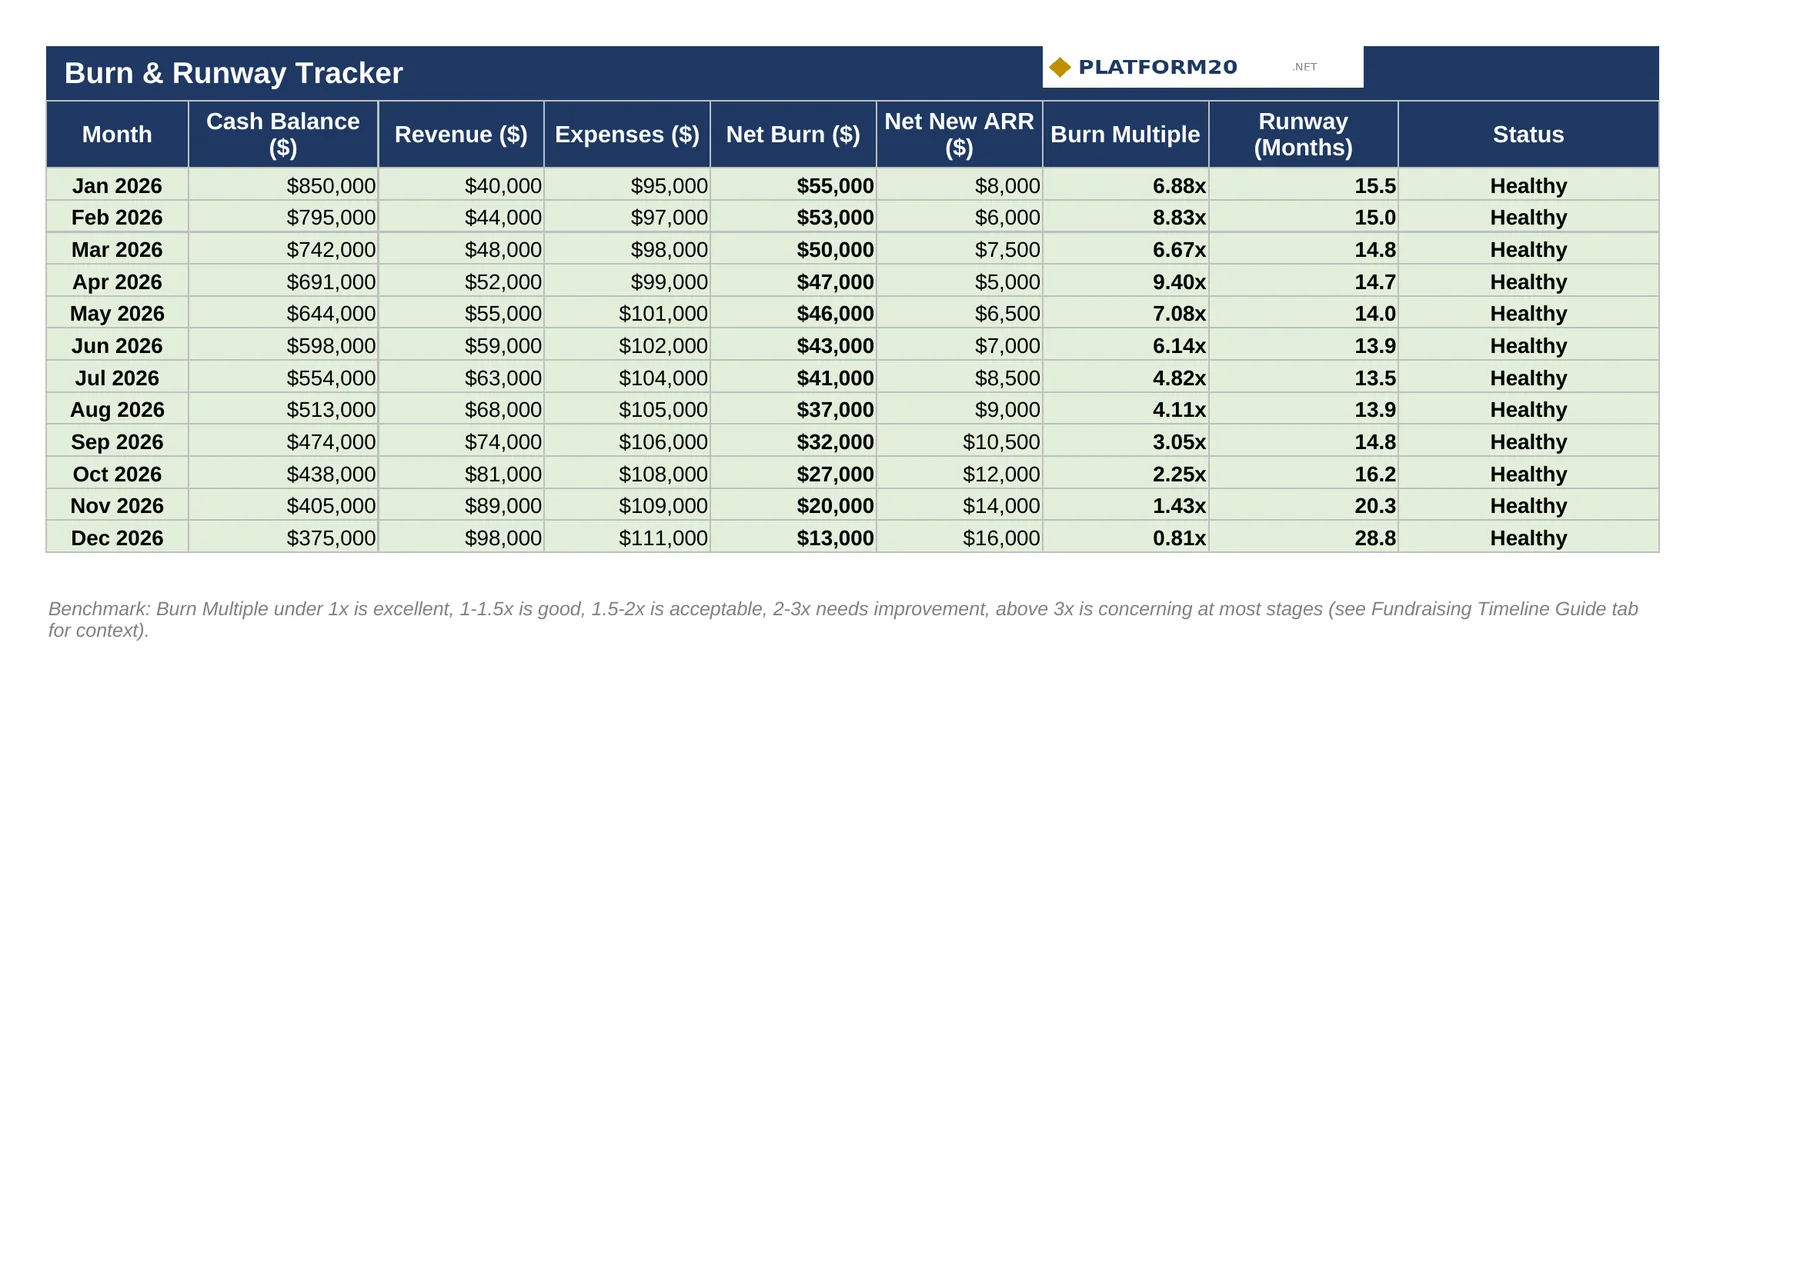This screenshot has height=1272, width=1800.
Task: Select the $10,500 net new ARR cell
Action: coord(959,441)
